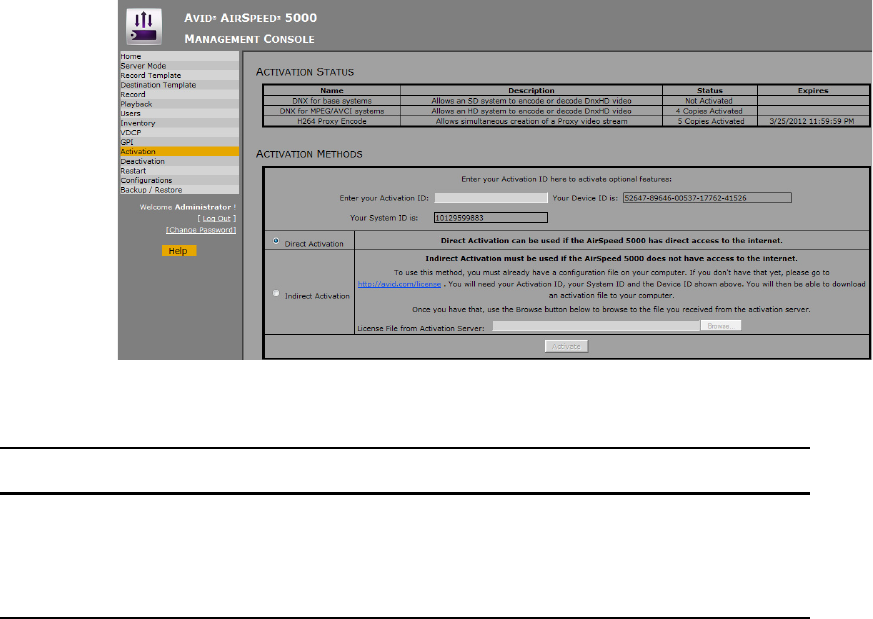
Task: Click the 'Activation Methods' heading
Action: tap(309, 154)
